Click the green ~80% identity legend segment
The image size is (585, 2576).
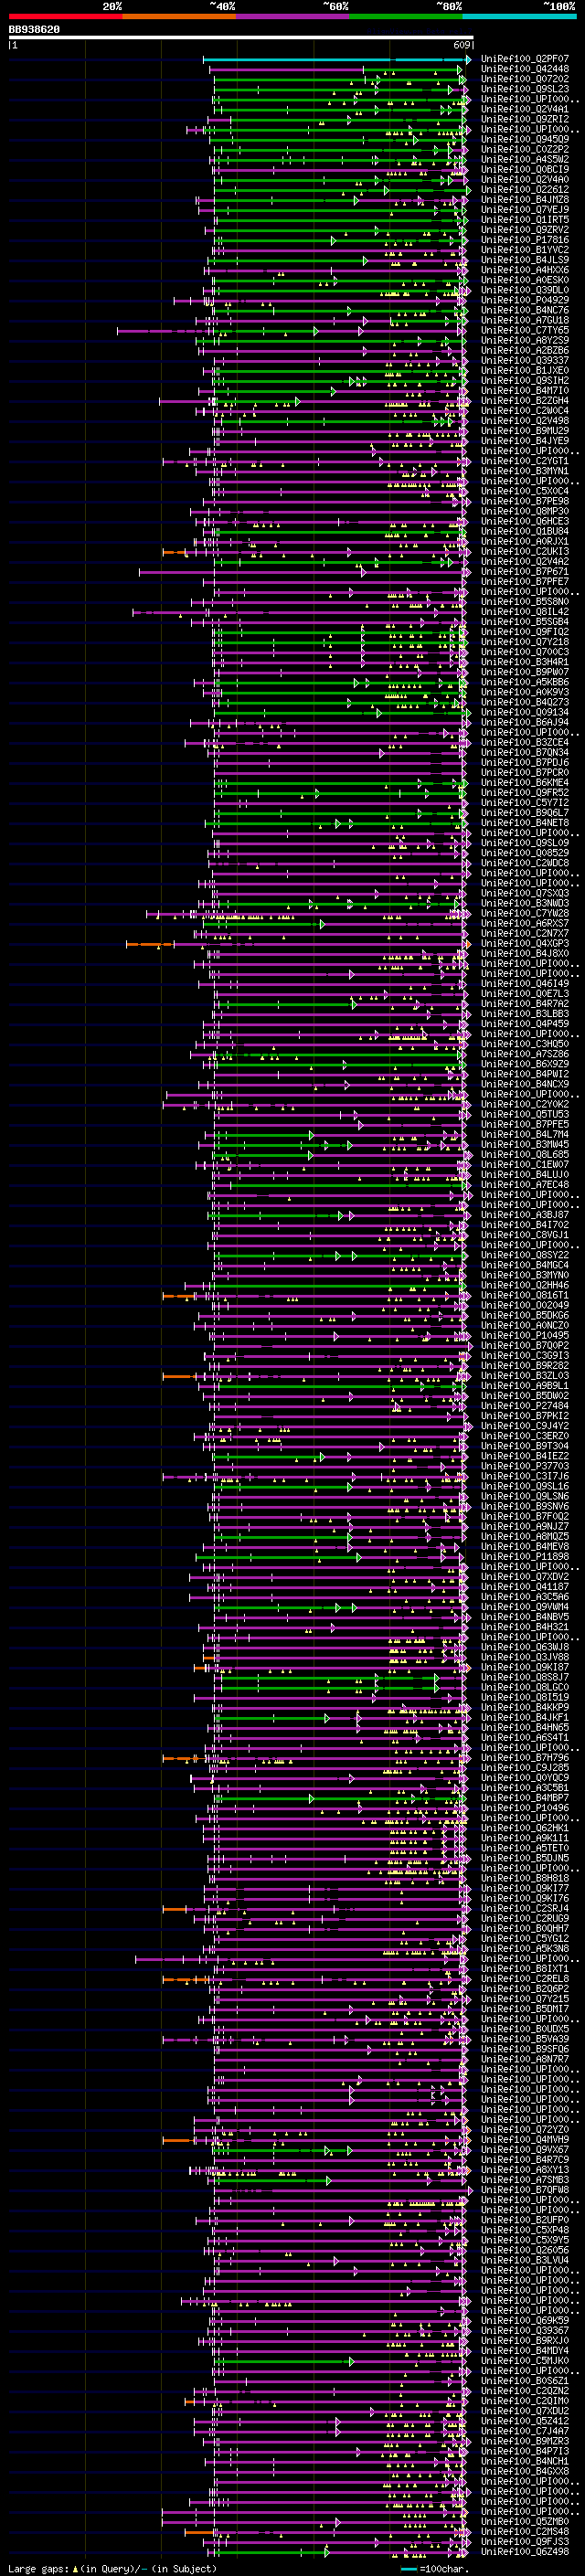[x=406, y=16]
